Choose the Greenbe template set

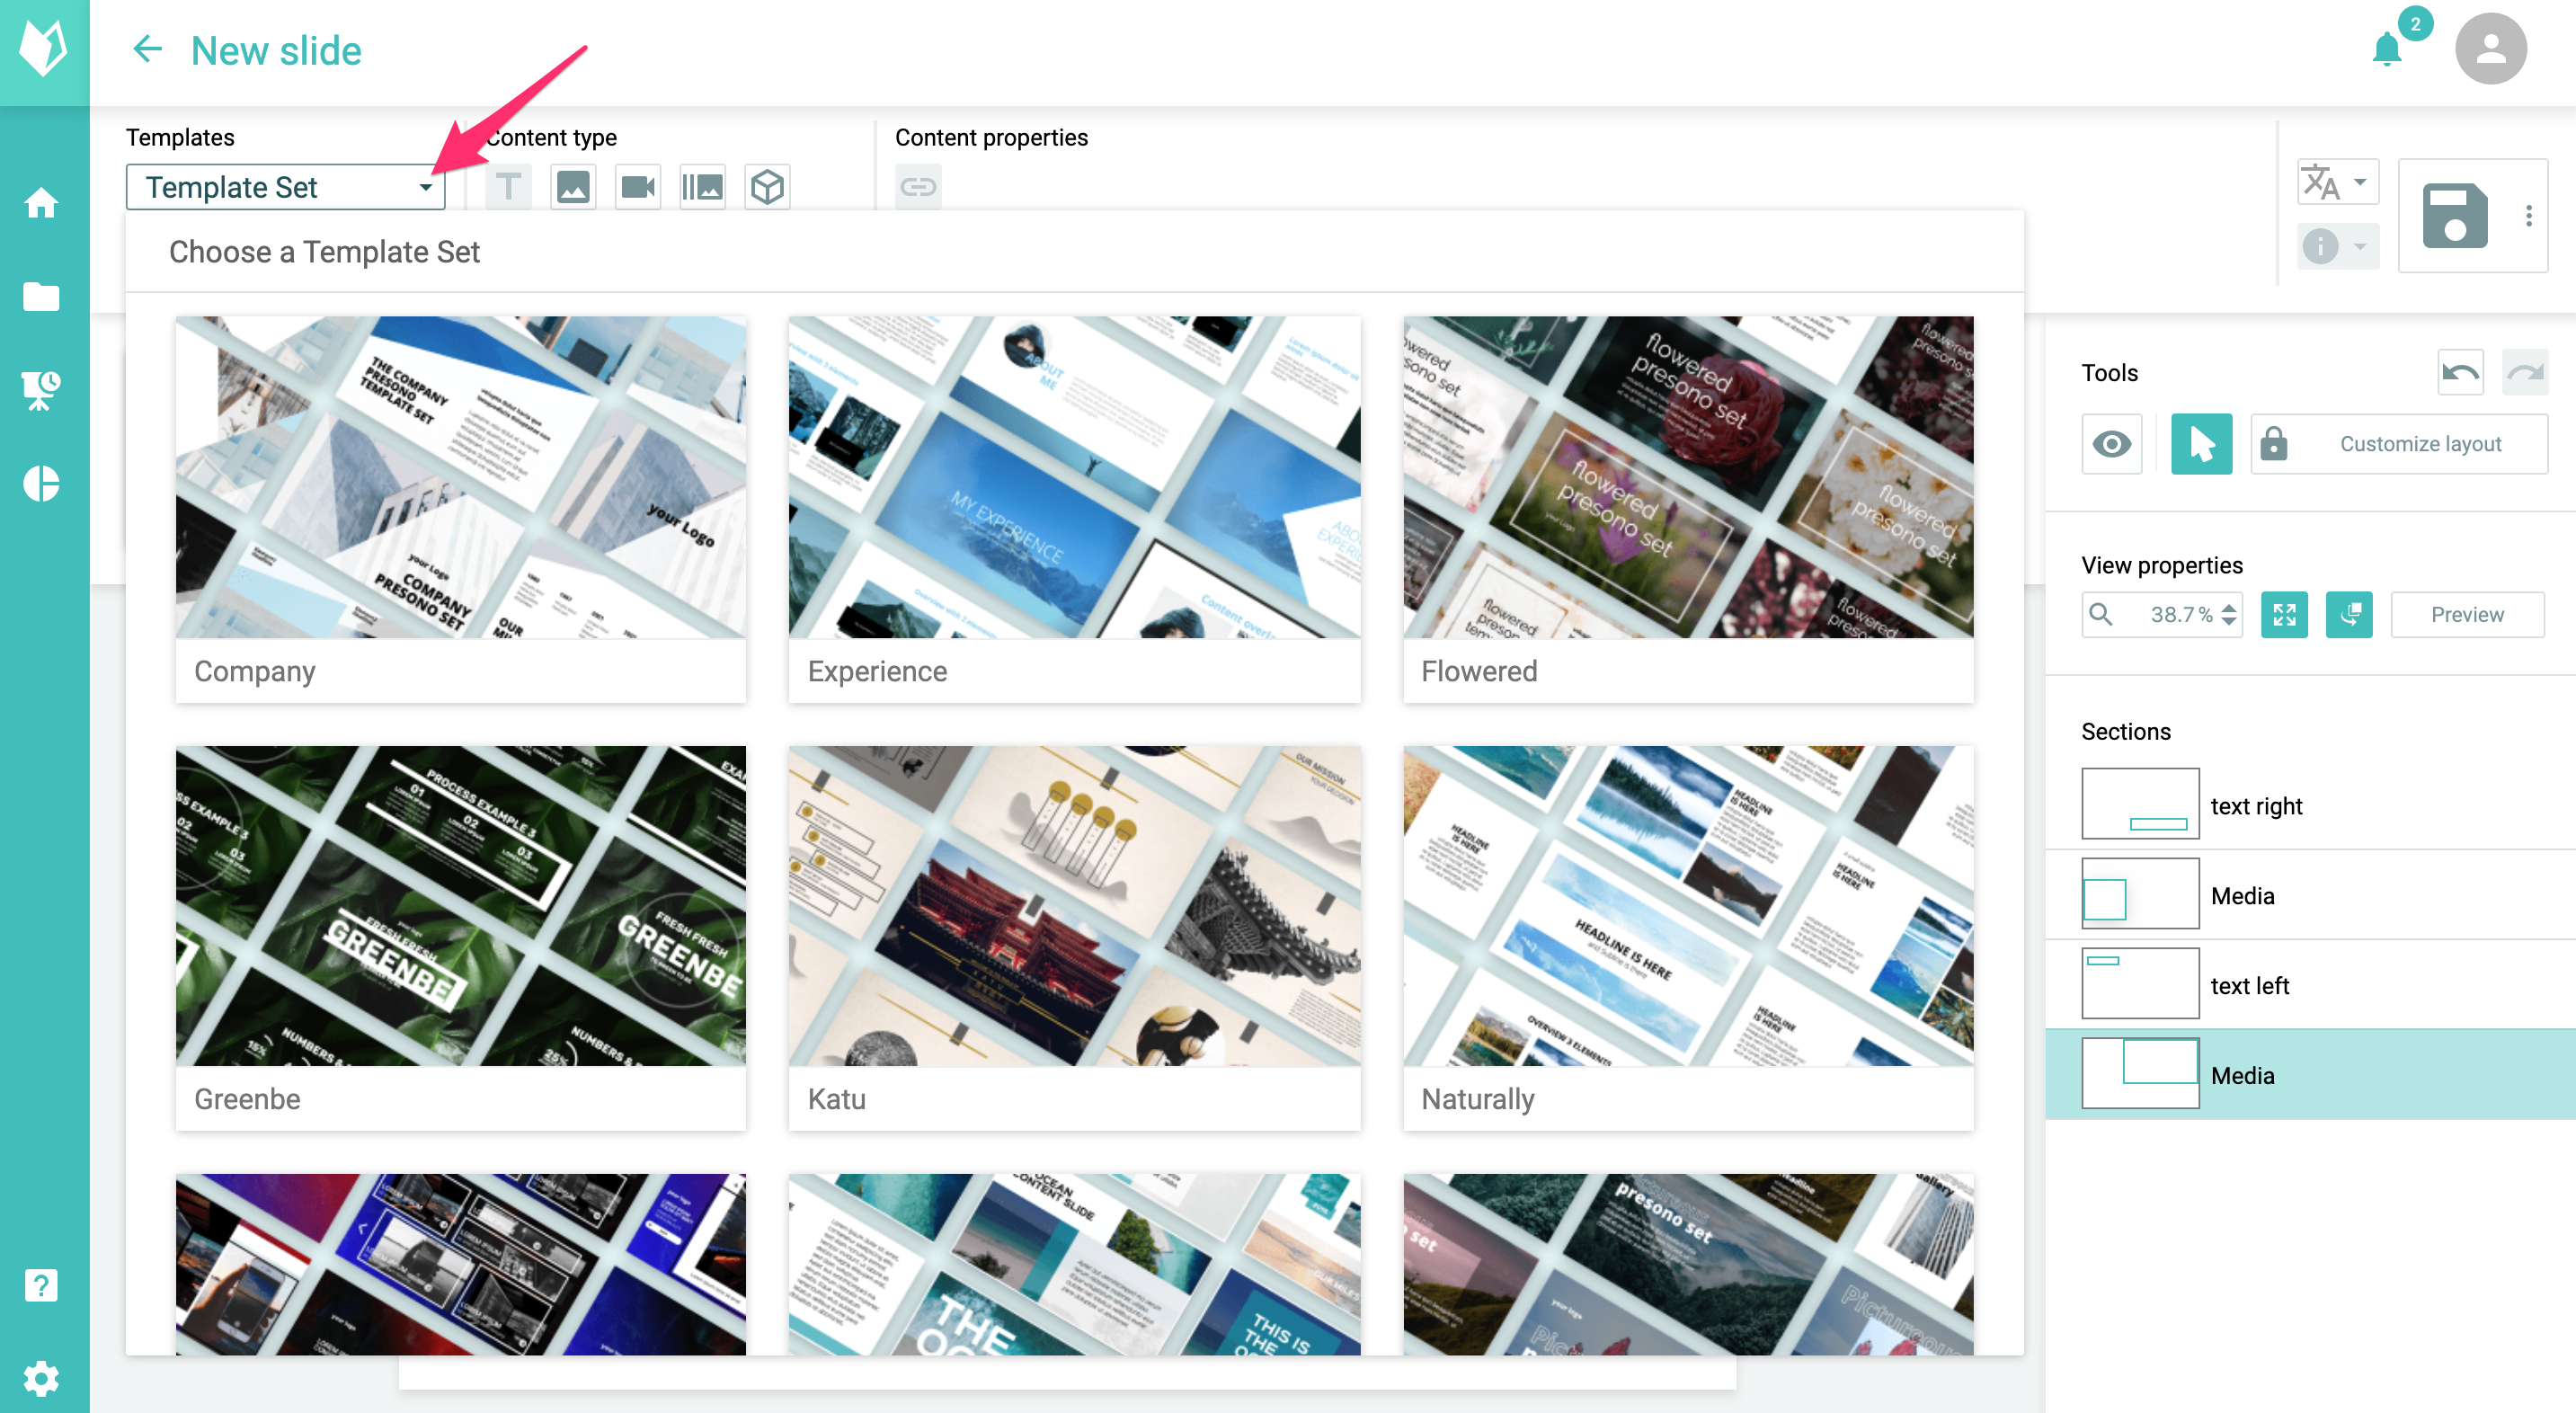460,938
